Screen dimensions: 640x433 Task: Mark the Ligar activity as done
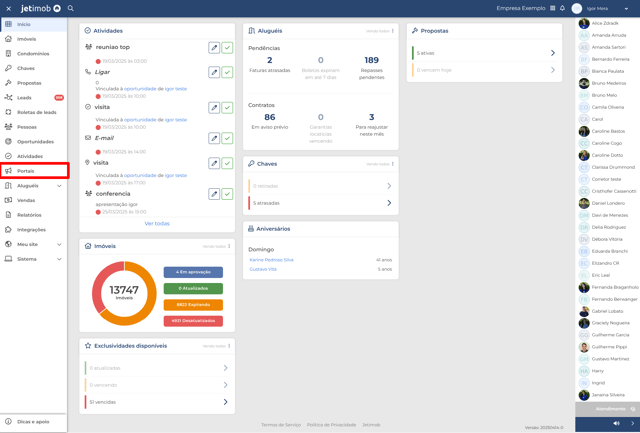[x=227, y=72]
